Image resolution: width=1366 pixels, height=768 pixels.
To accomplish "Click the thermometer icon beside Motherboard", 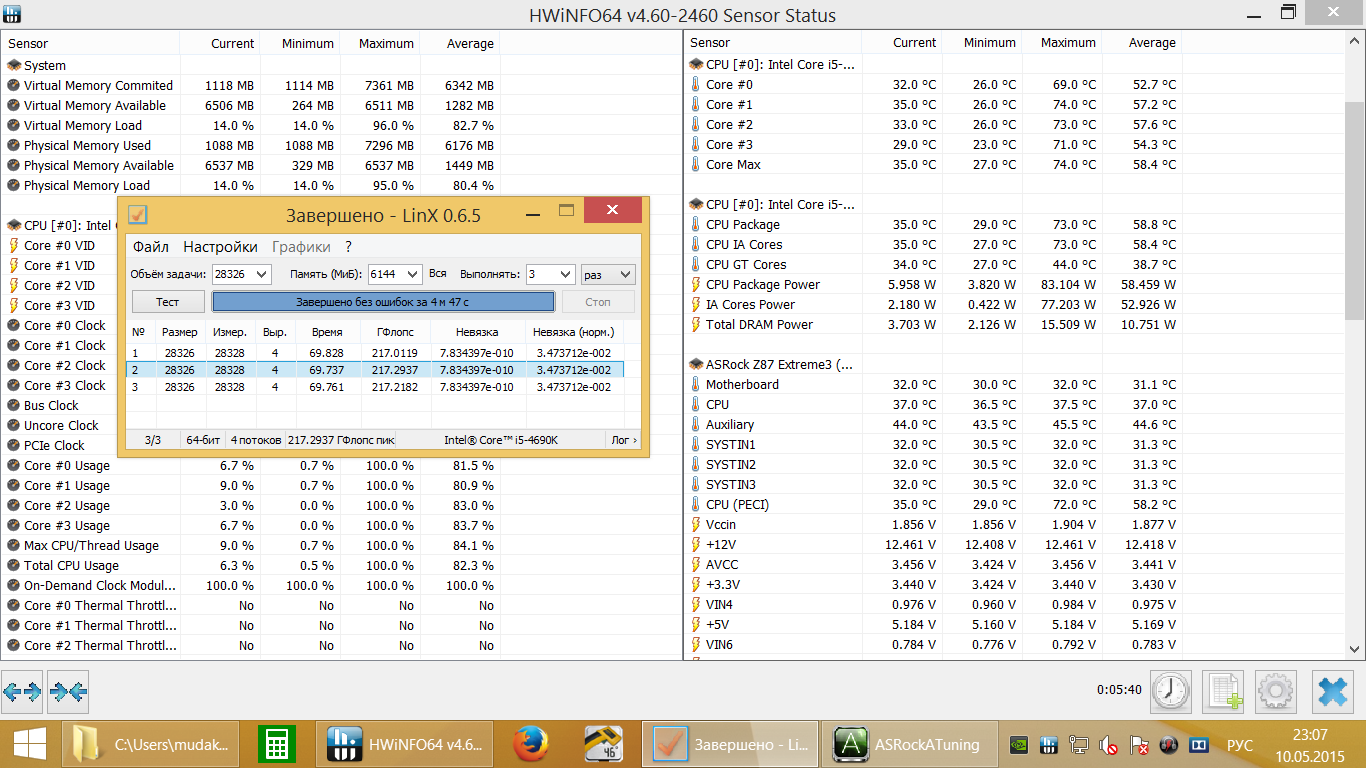I will coord(696,385).
